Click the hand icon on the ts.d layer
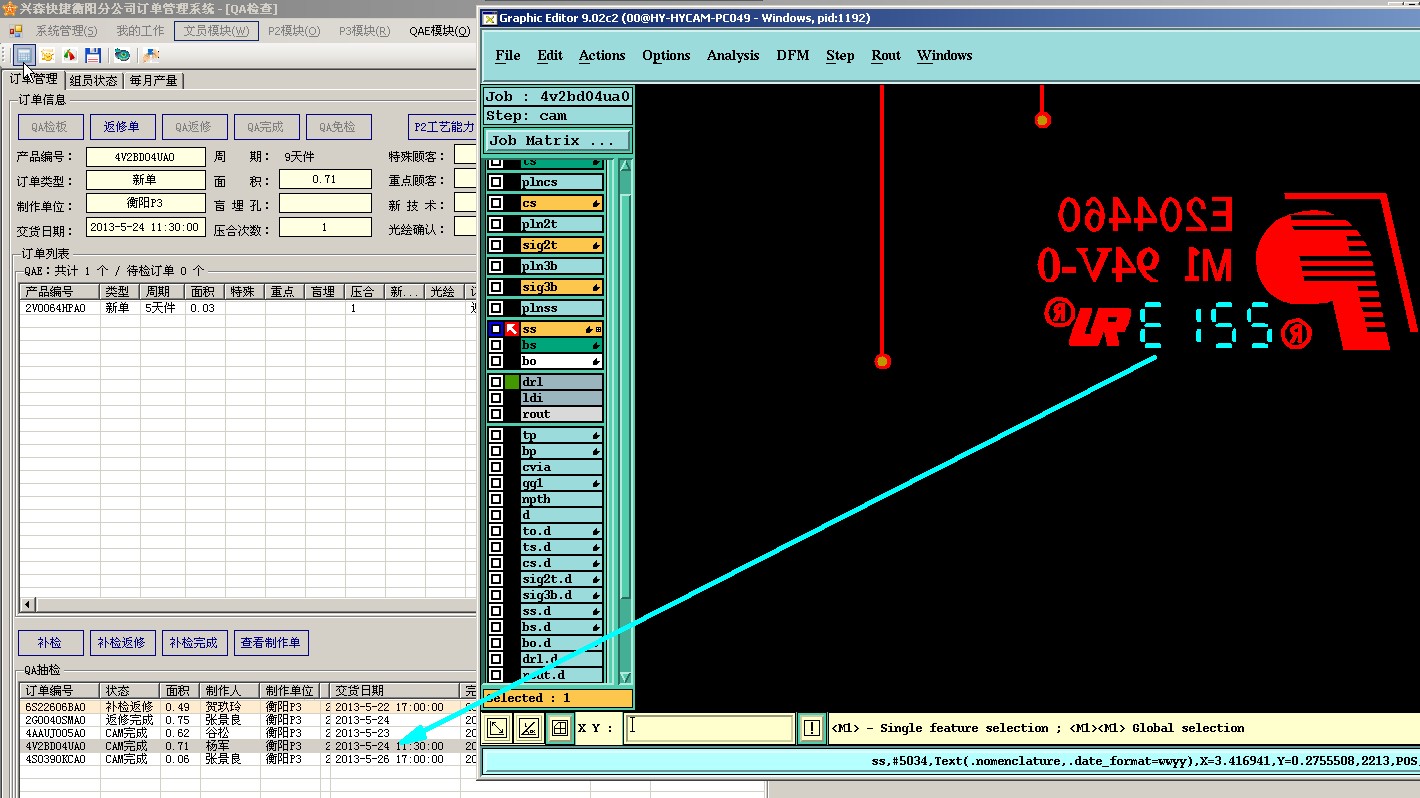Screen dimensions: 1420x798 coord(596,547)
